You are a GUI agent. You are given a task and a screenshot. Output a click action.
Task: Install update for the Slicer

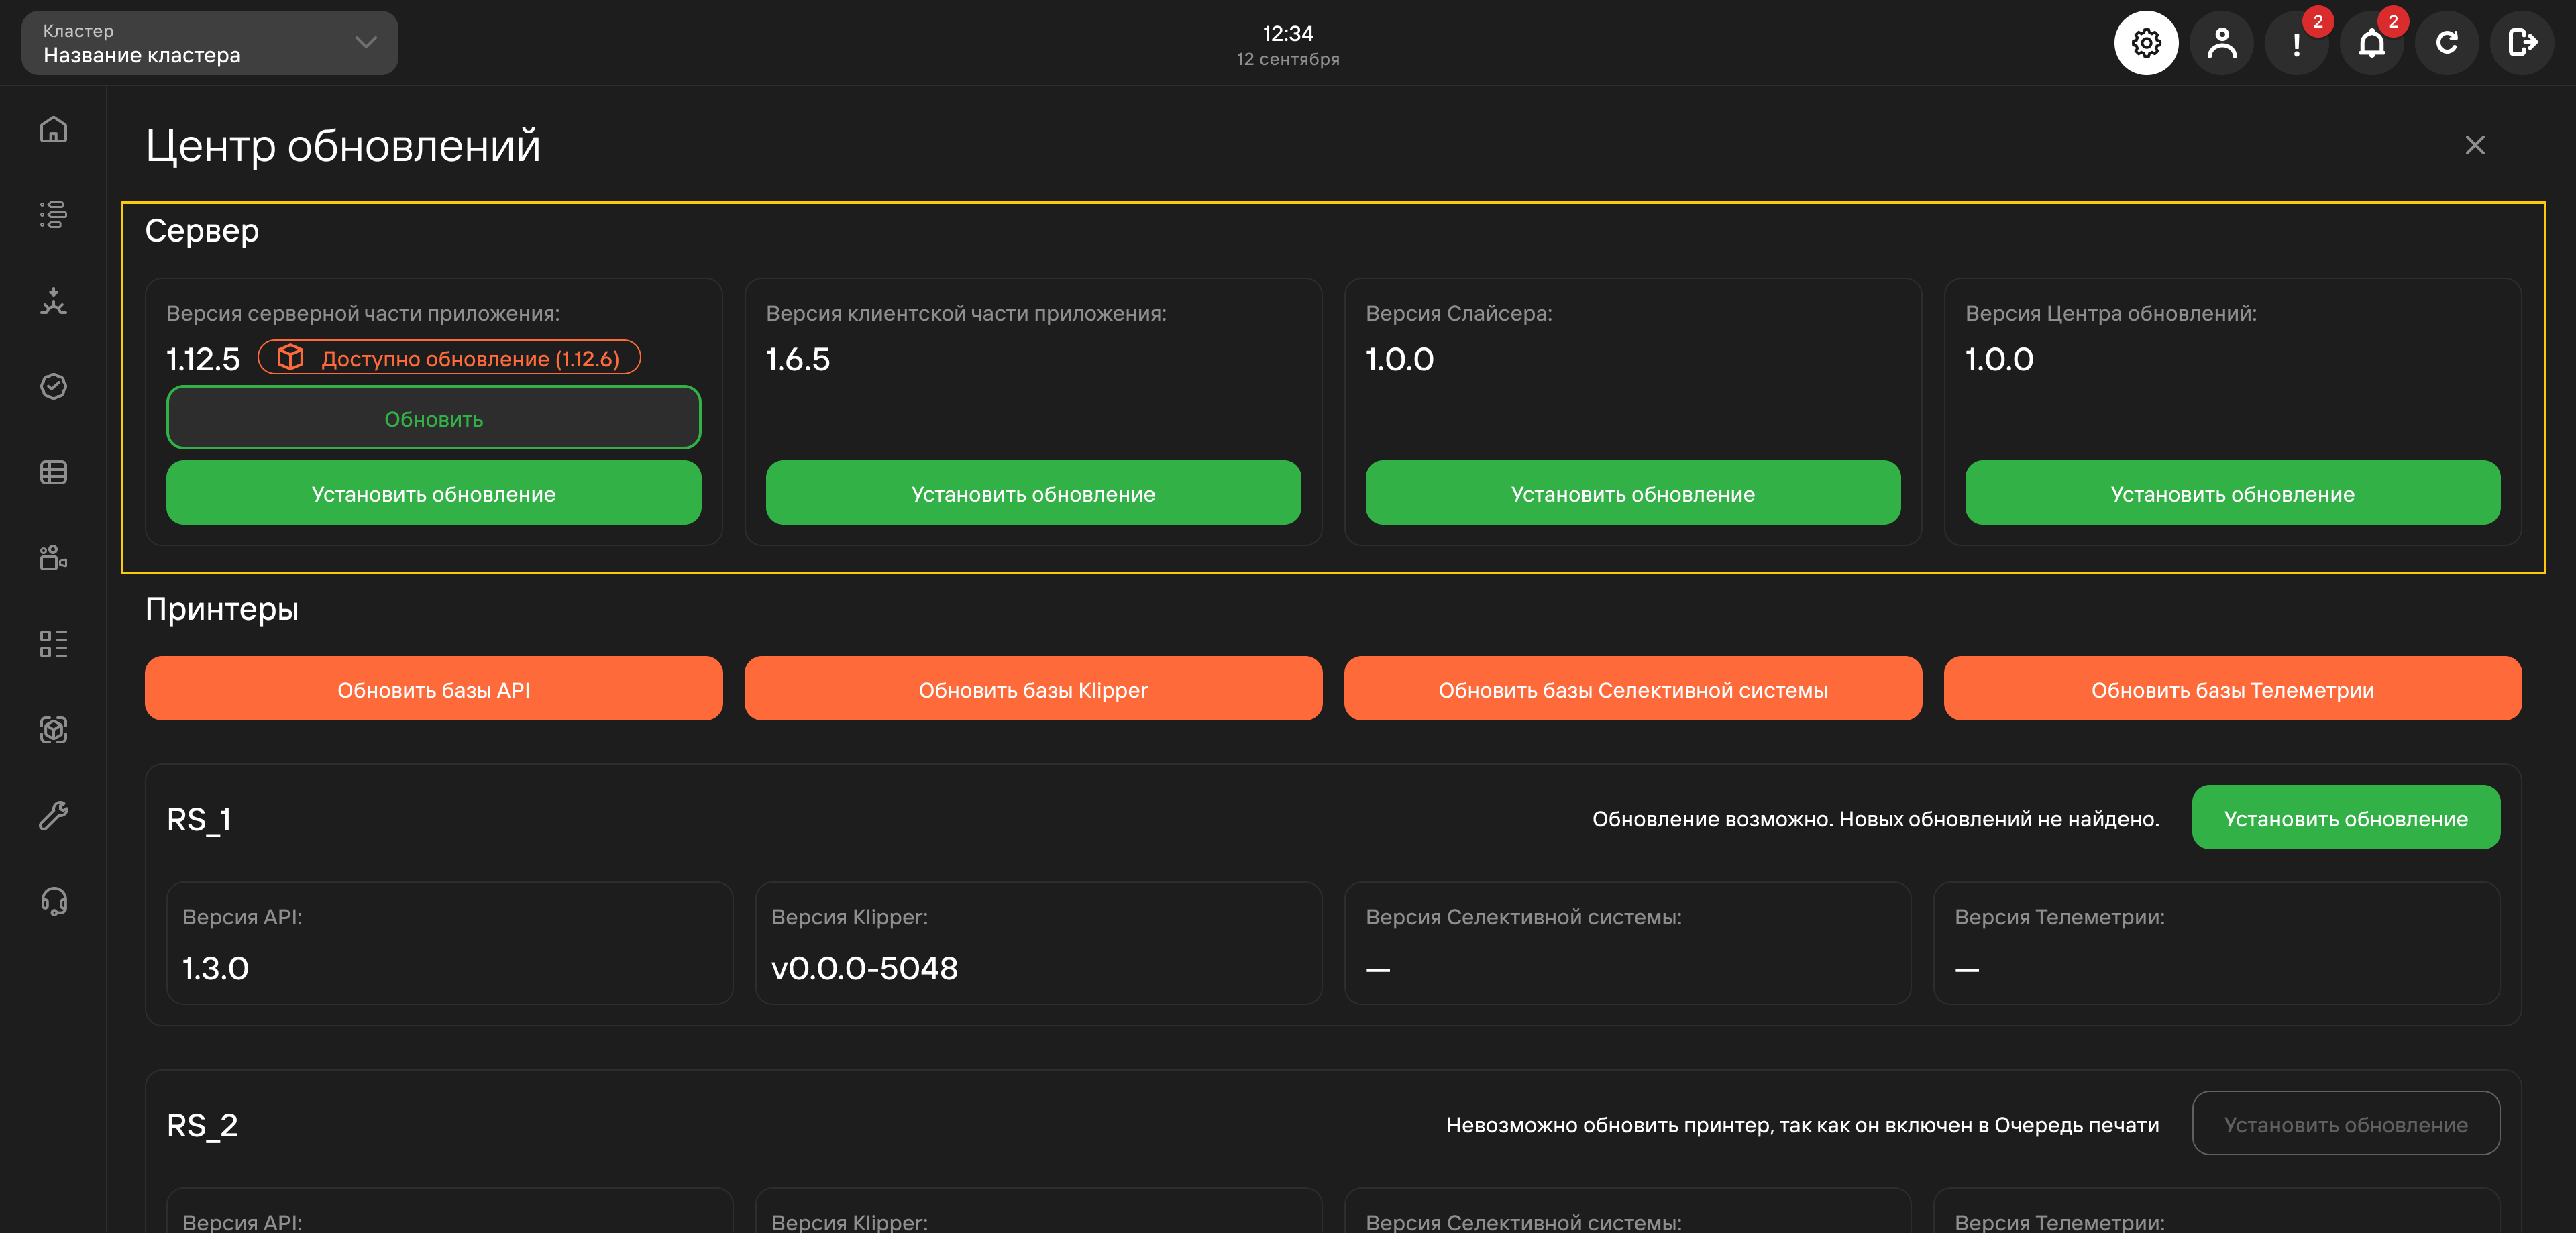1633,493
